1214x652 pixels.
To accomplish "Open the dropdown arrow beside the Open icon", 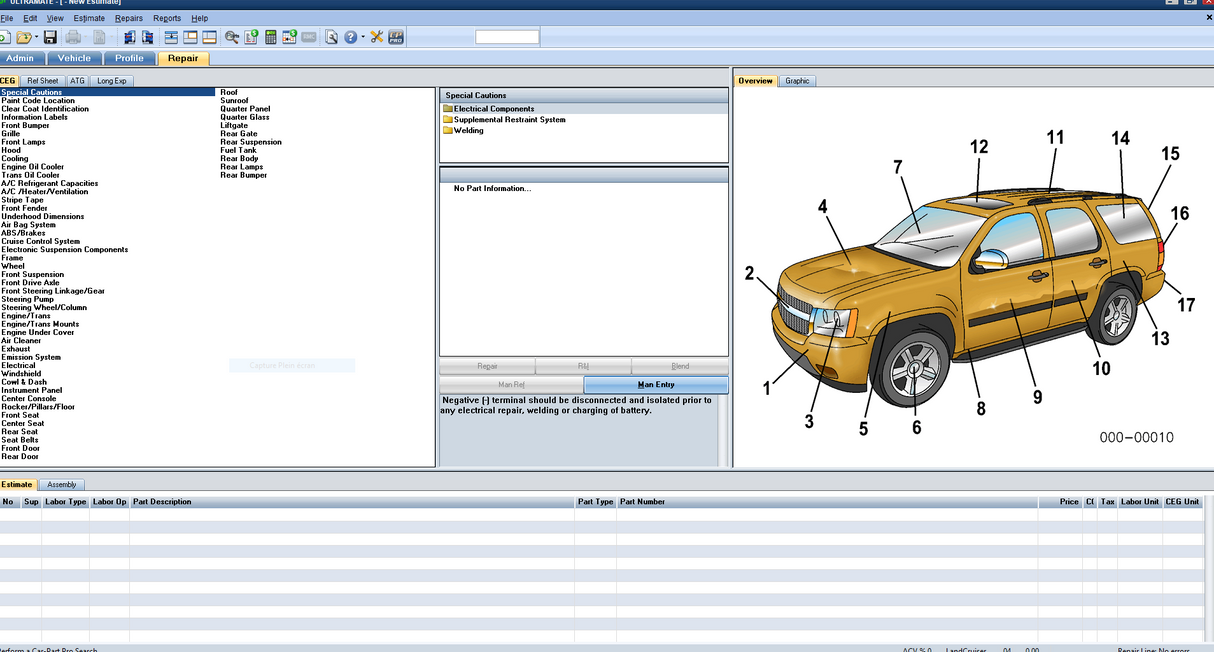I will coord(37,36).
